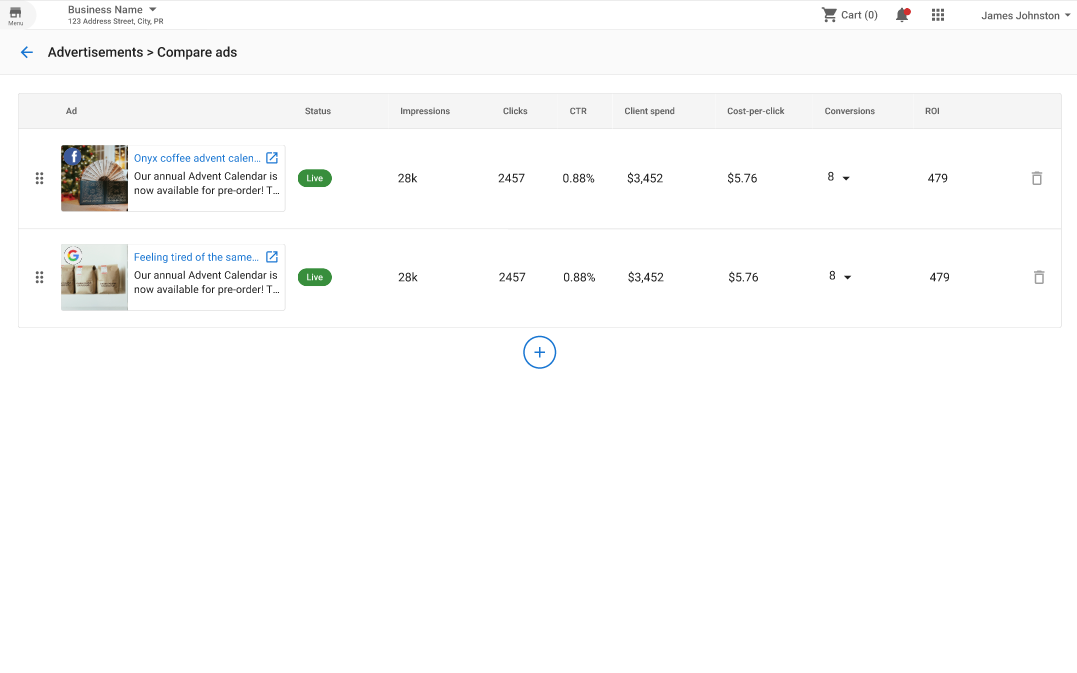
Task: Go back using the blue back arrow
Action: coord(26,52)
